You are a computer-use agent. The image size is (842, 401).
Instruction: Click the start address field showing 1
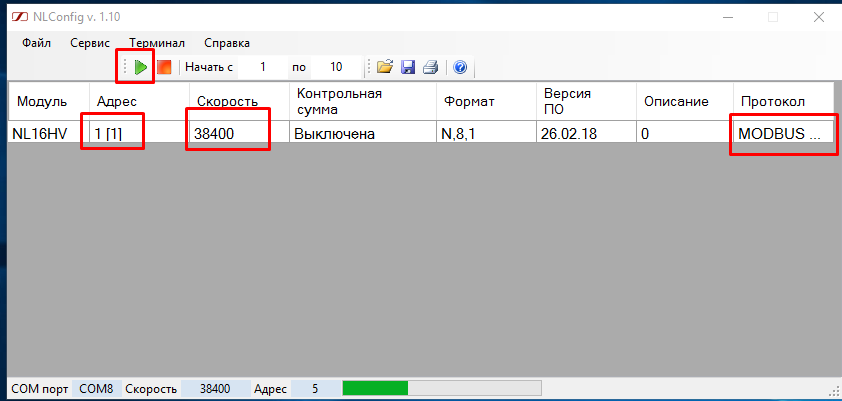tap(263, 67)
